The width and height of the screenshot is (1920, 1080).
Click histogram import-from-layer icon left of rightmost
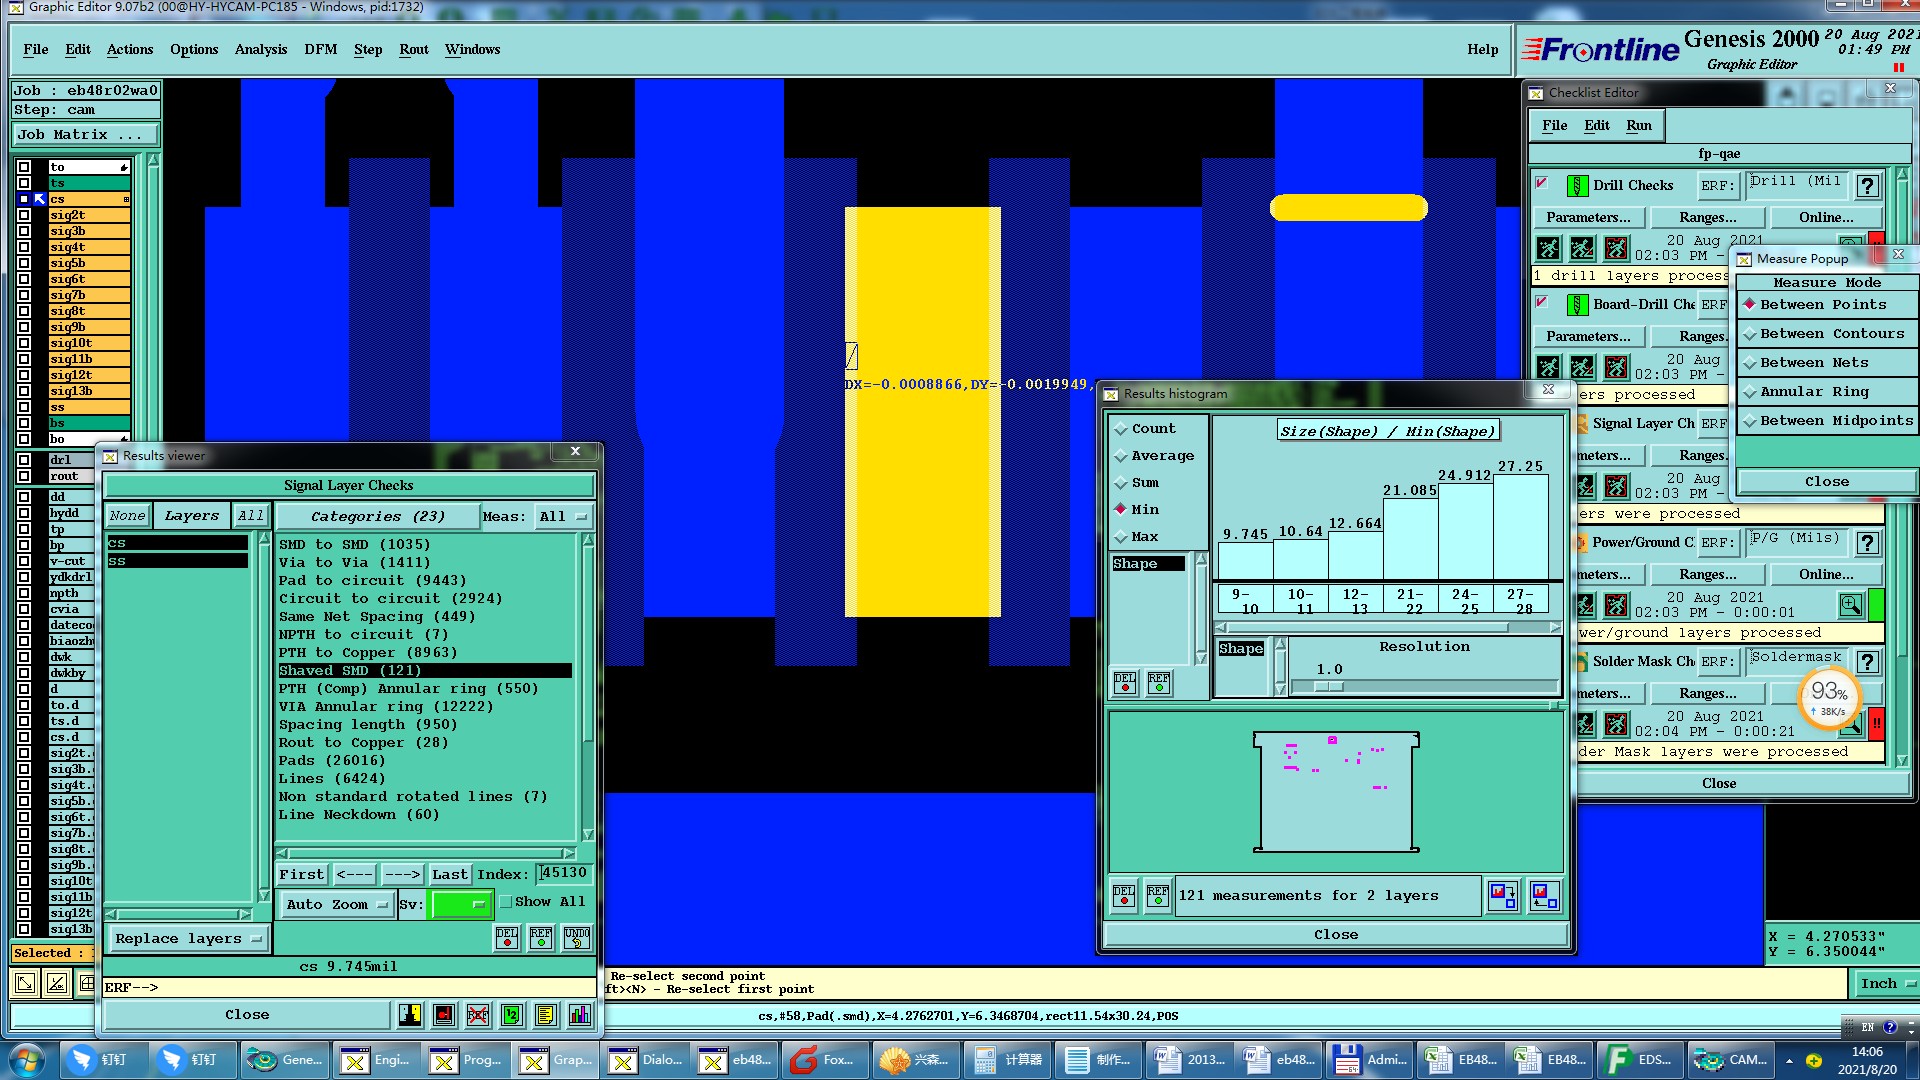coord(1503,895)
